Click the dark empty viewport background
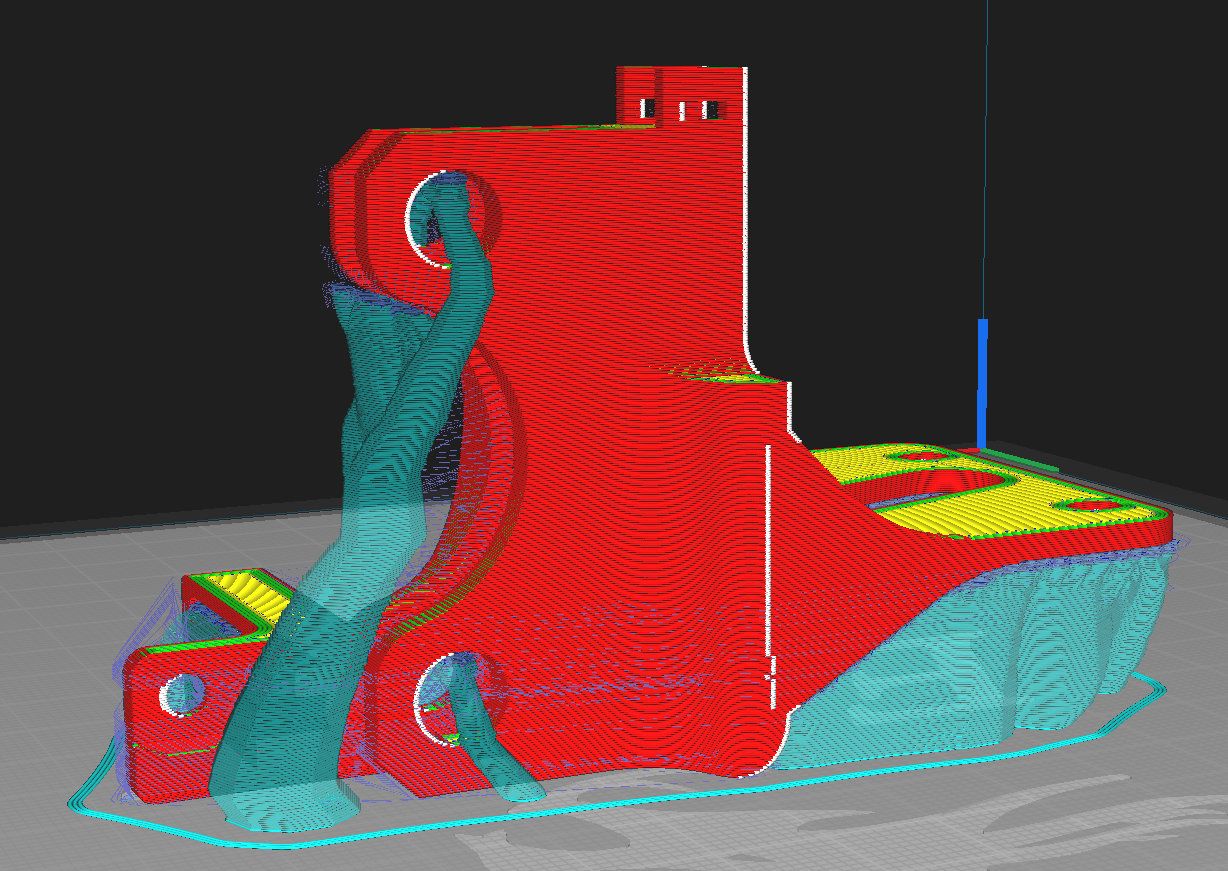The width and height of the screenshot is (1228, 871). [x=150, y=200]
